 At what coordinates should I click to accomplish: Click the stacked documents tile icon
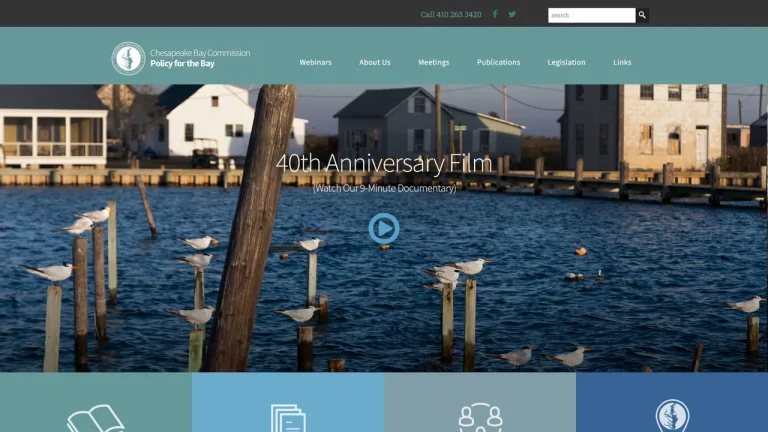click(x=288, y=418)
